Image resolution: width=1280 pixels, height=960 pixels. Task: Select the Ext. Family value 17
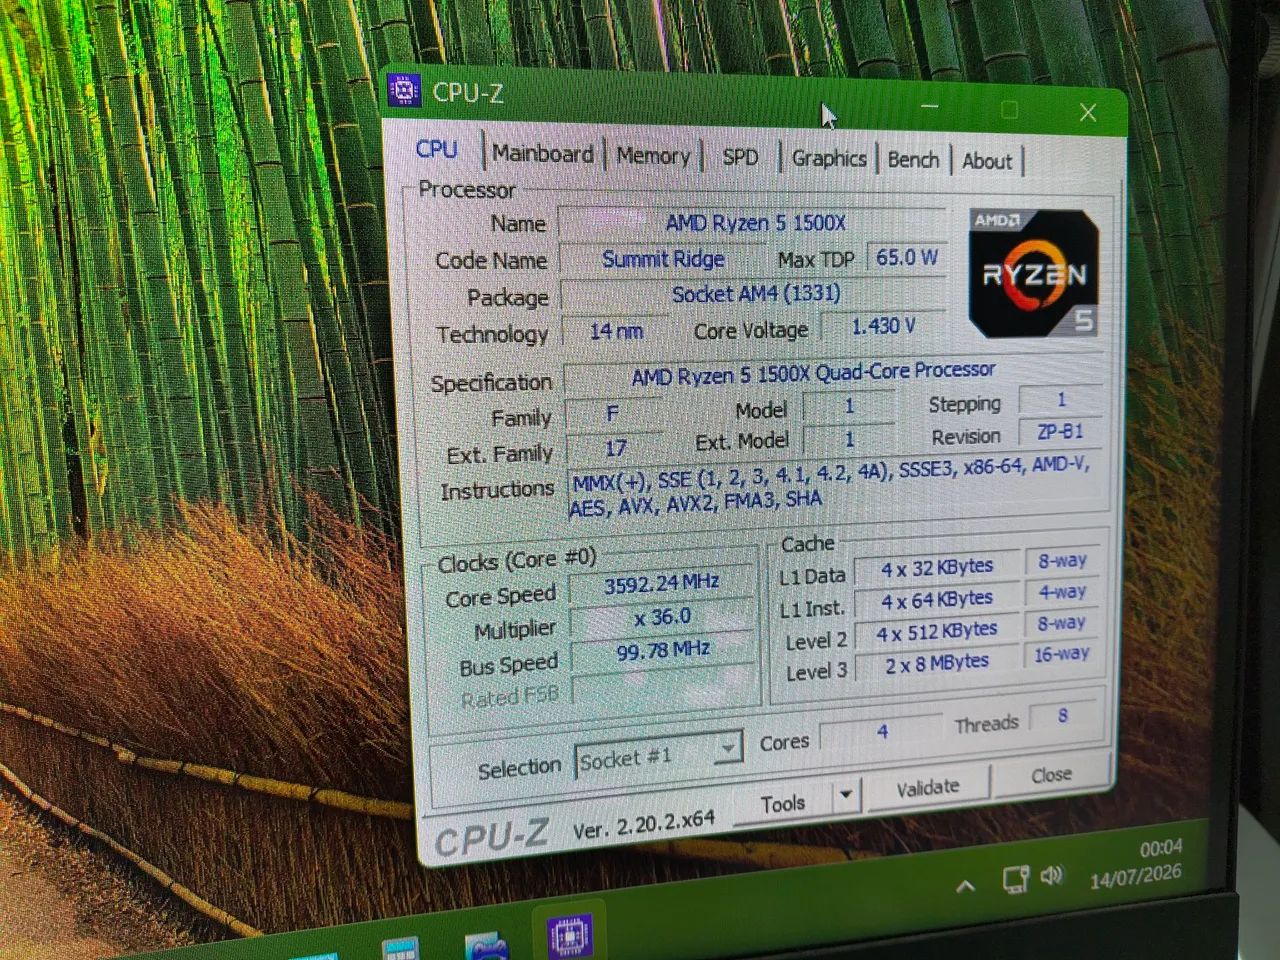[x=614, y=449]
